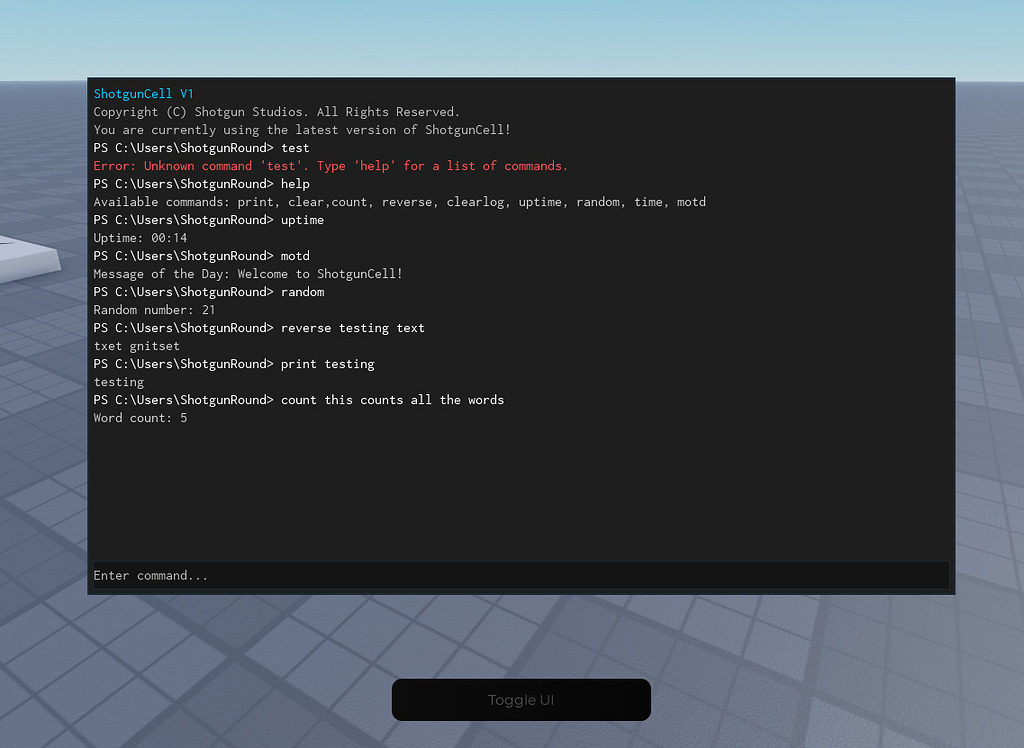Select the ShotgunCell V1 title text
Viewport: 1024px width, 748px height.
pyautogui.click(x=144, y=93)
